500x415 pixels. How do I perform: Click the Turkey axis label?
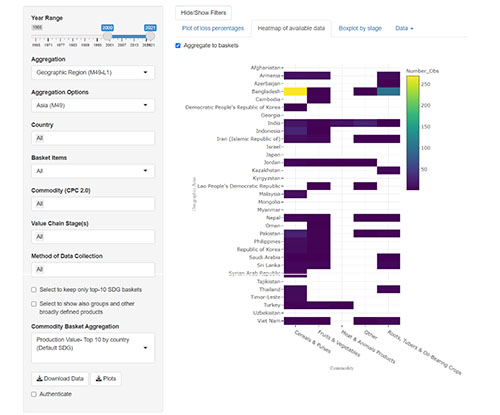click(x=272, y=305)
